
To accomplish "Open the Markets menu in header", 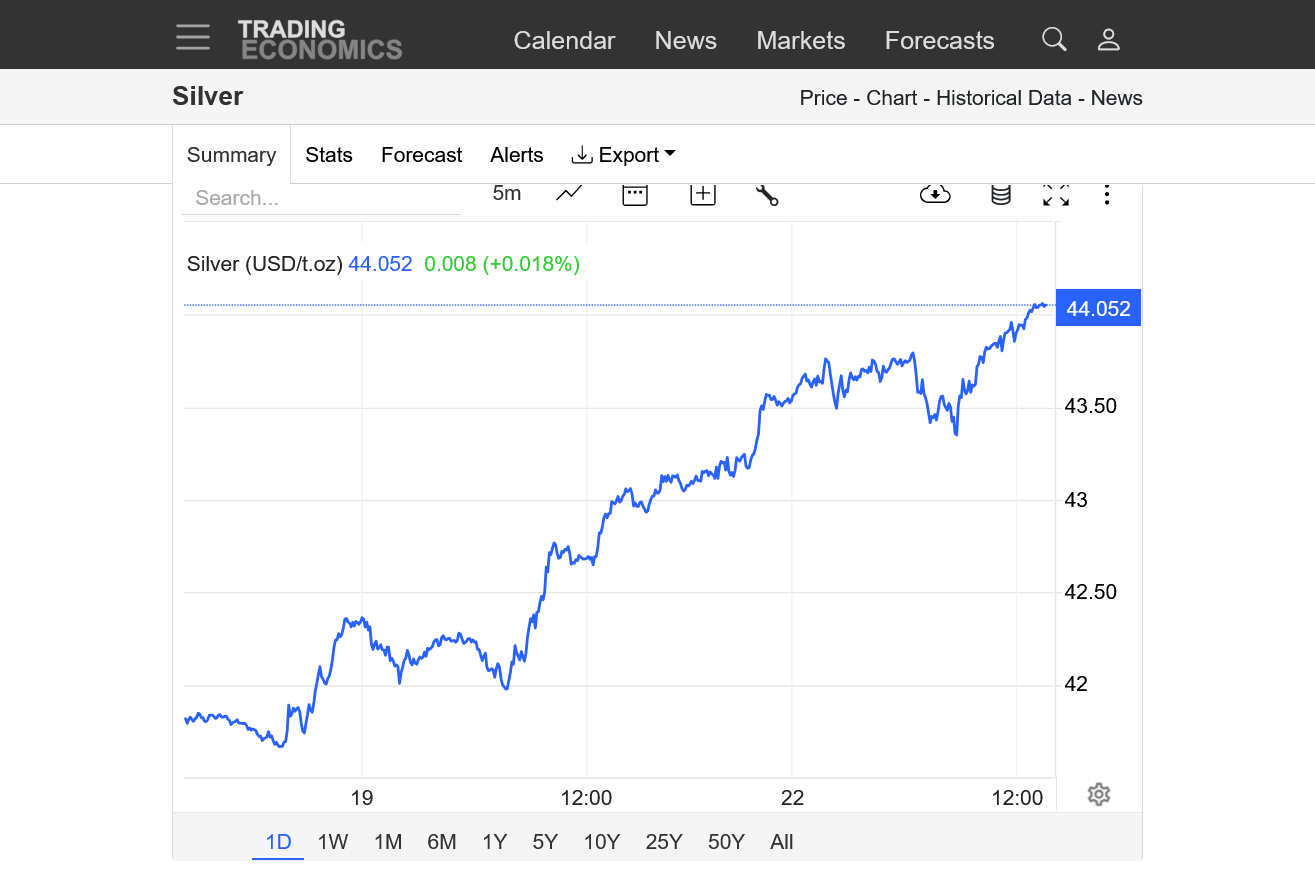I will pyautogui.click(x=800, y=41).
